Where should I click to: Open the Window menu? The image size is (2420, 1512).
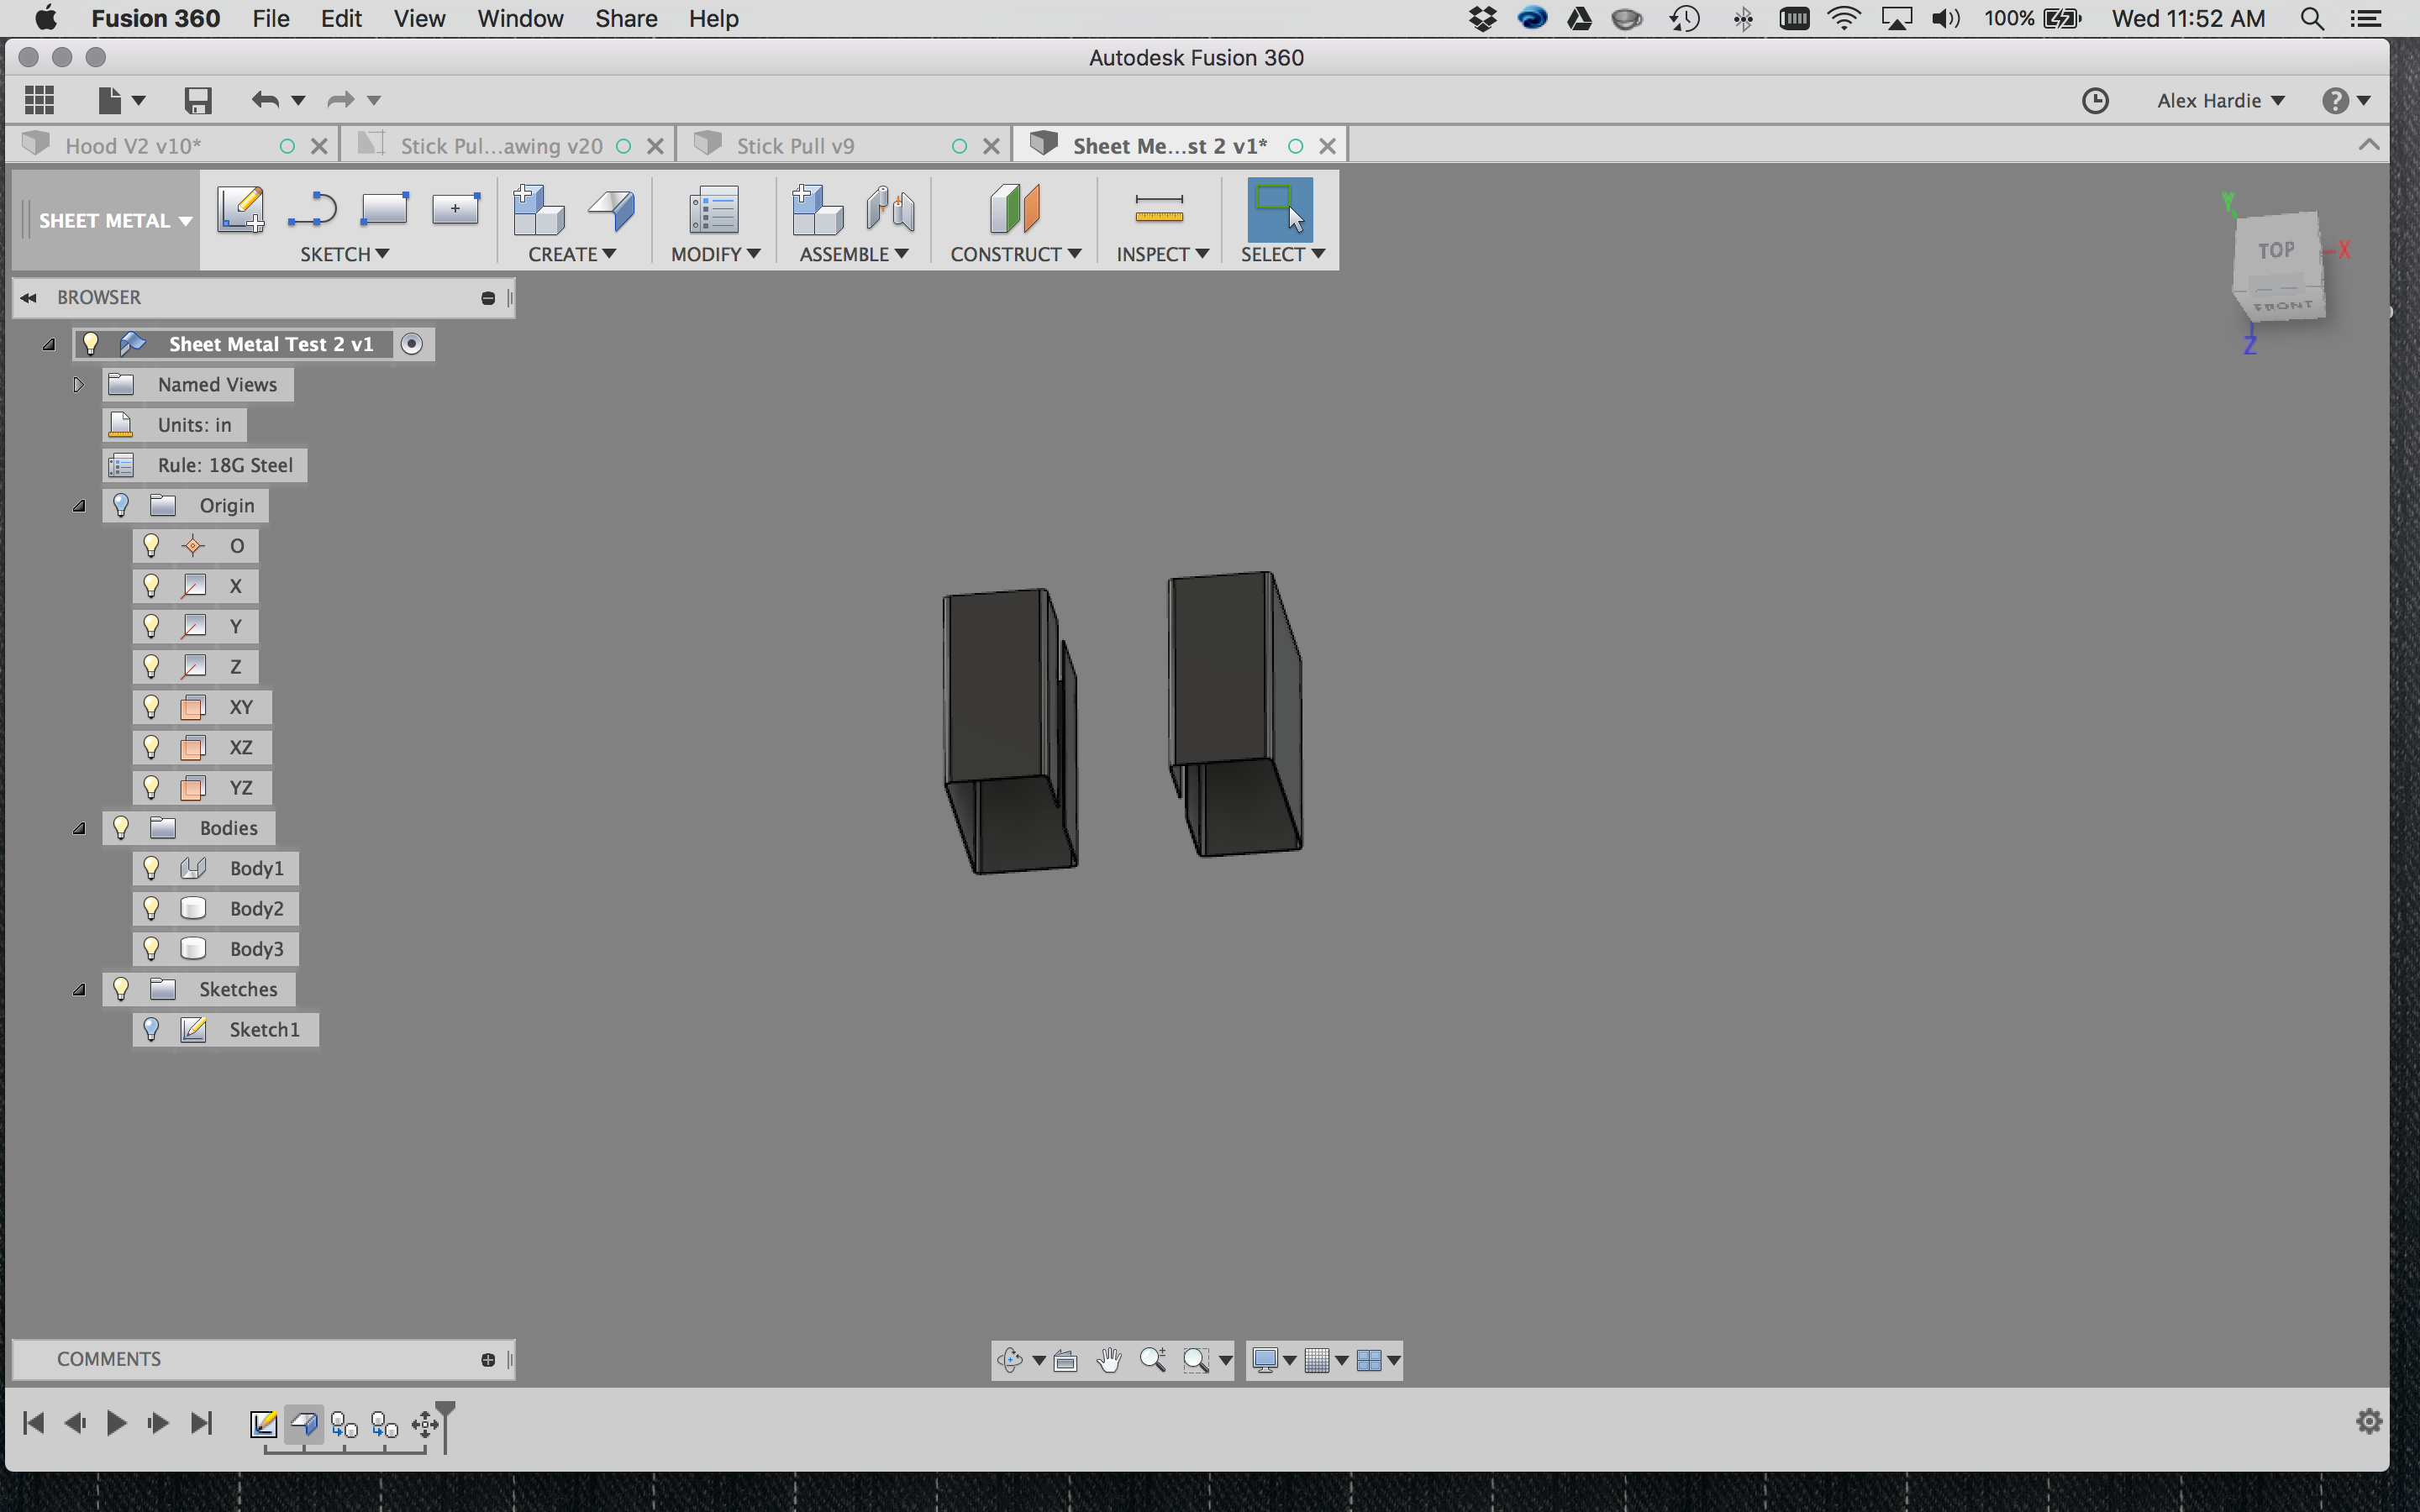pos(520,19)
